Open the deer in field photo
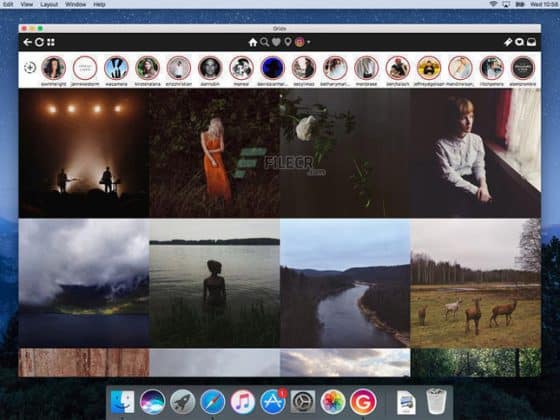This screenshot has width=560, height=420. click(476, 283)
